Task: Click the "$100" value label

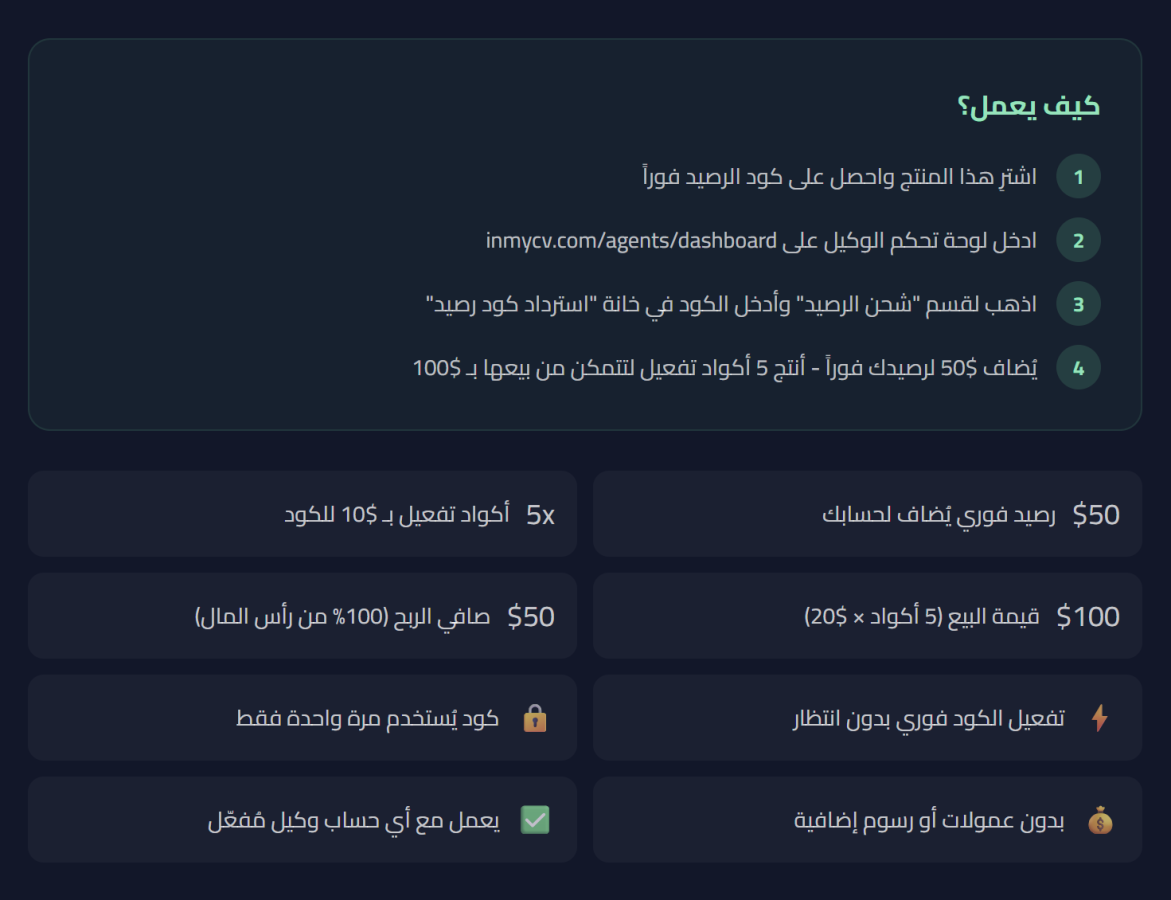Action: (1088, 617)
